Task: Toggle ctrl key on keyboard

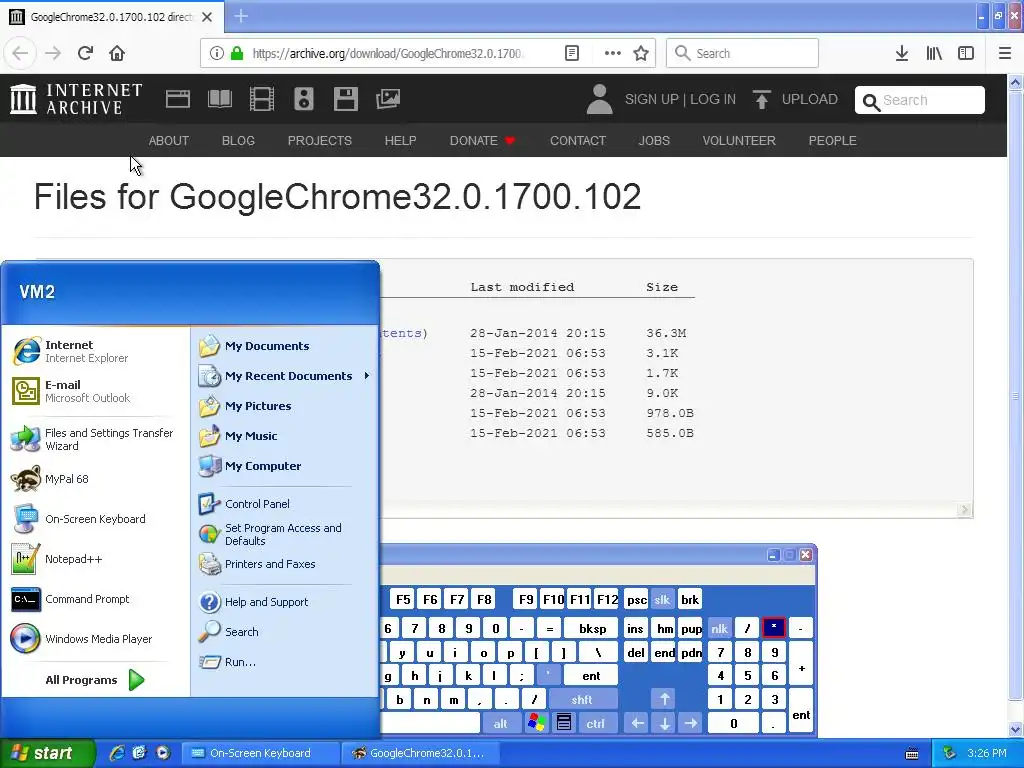Action: (595, 723)
